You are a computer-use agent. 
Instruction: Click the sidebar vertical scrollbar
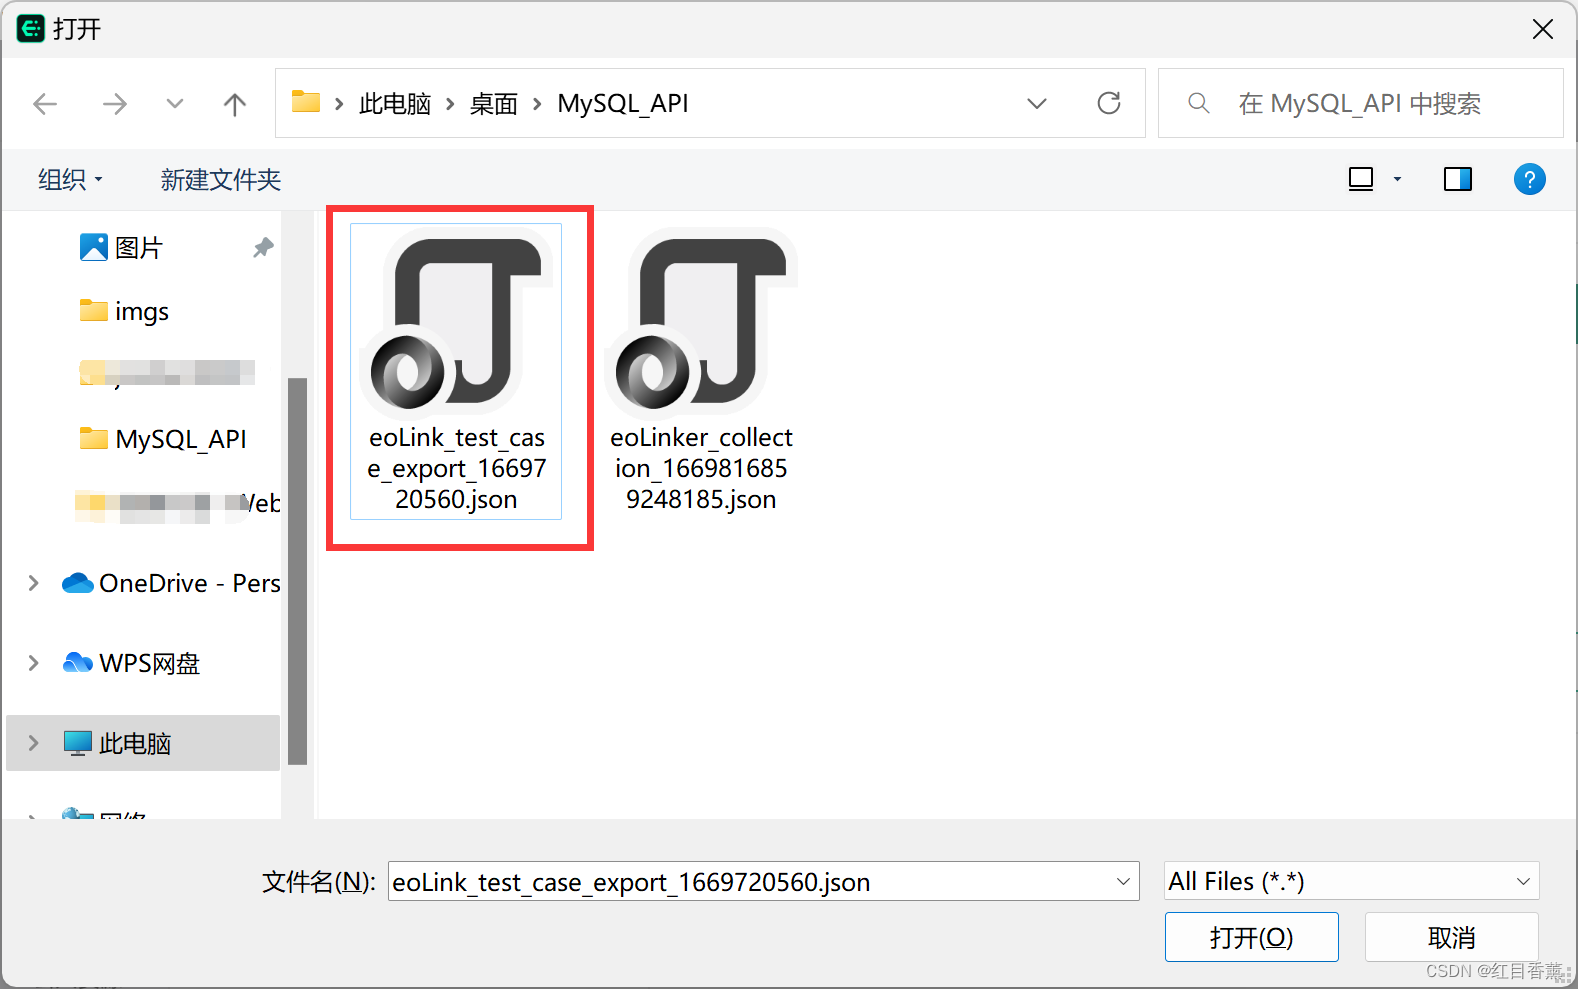tap(297, 570)
